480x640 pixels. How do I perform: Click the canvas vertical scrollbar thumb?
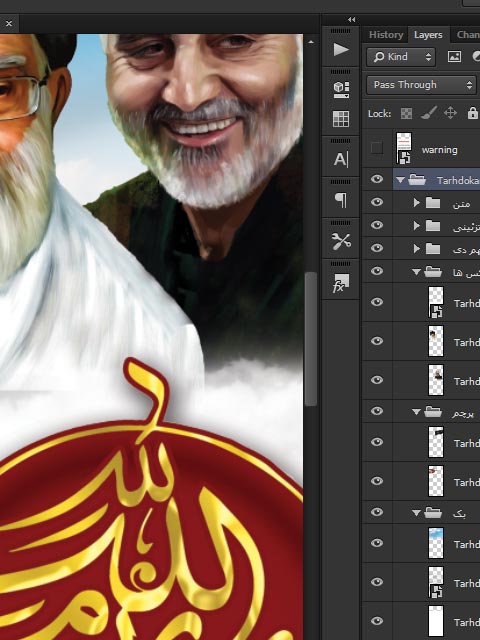click(x=311, y=339)
